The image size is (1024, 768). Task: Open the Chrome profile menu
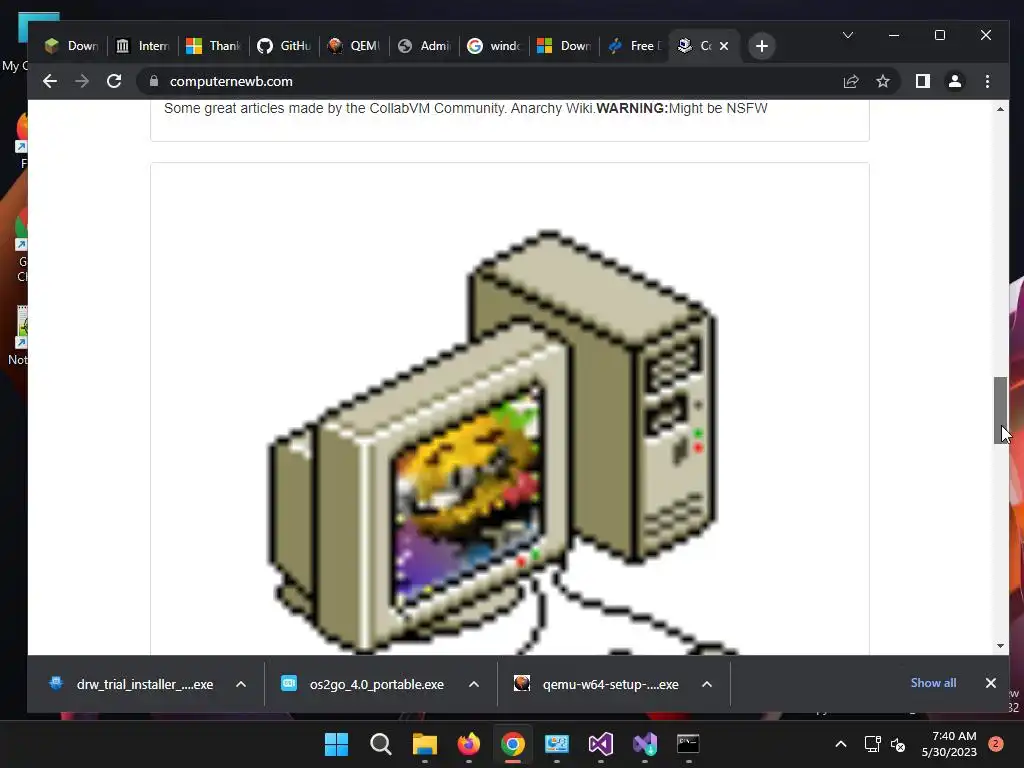click(955, 81)
